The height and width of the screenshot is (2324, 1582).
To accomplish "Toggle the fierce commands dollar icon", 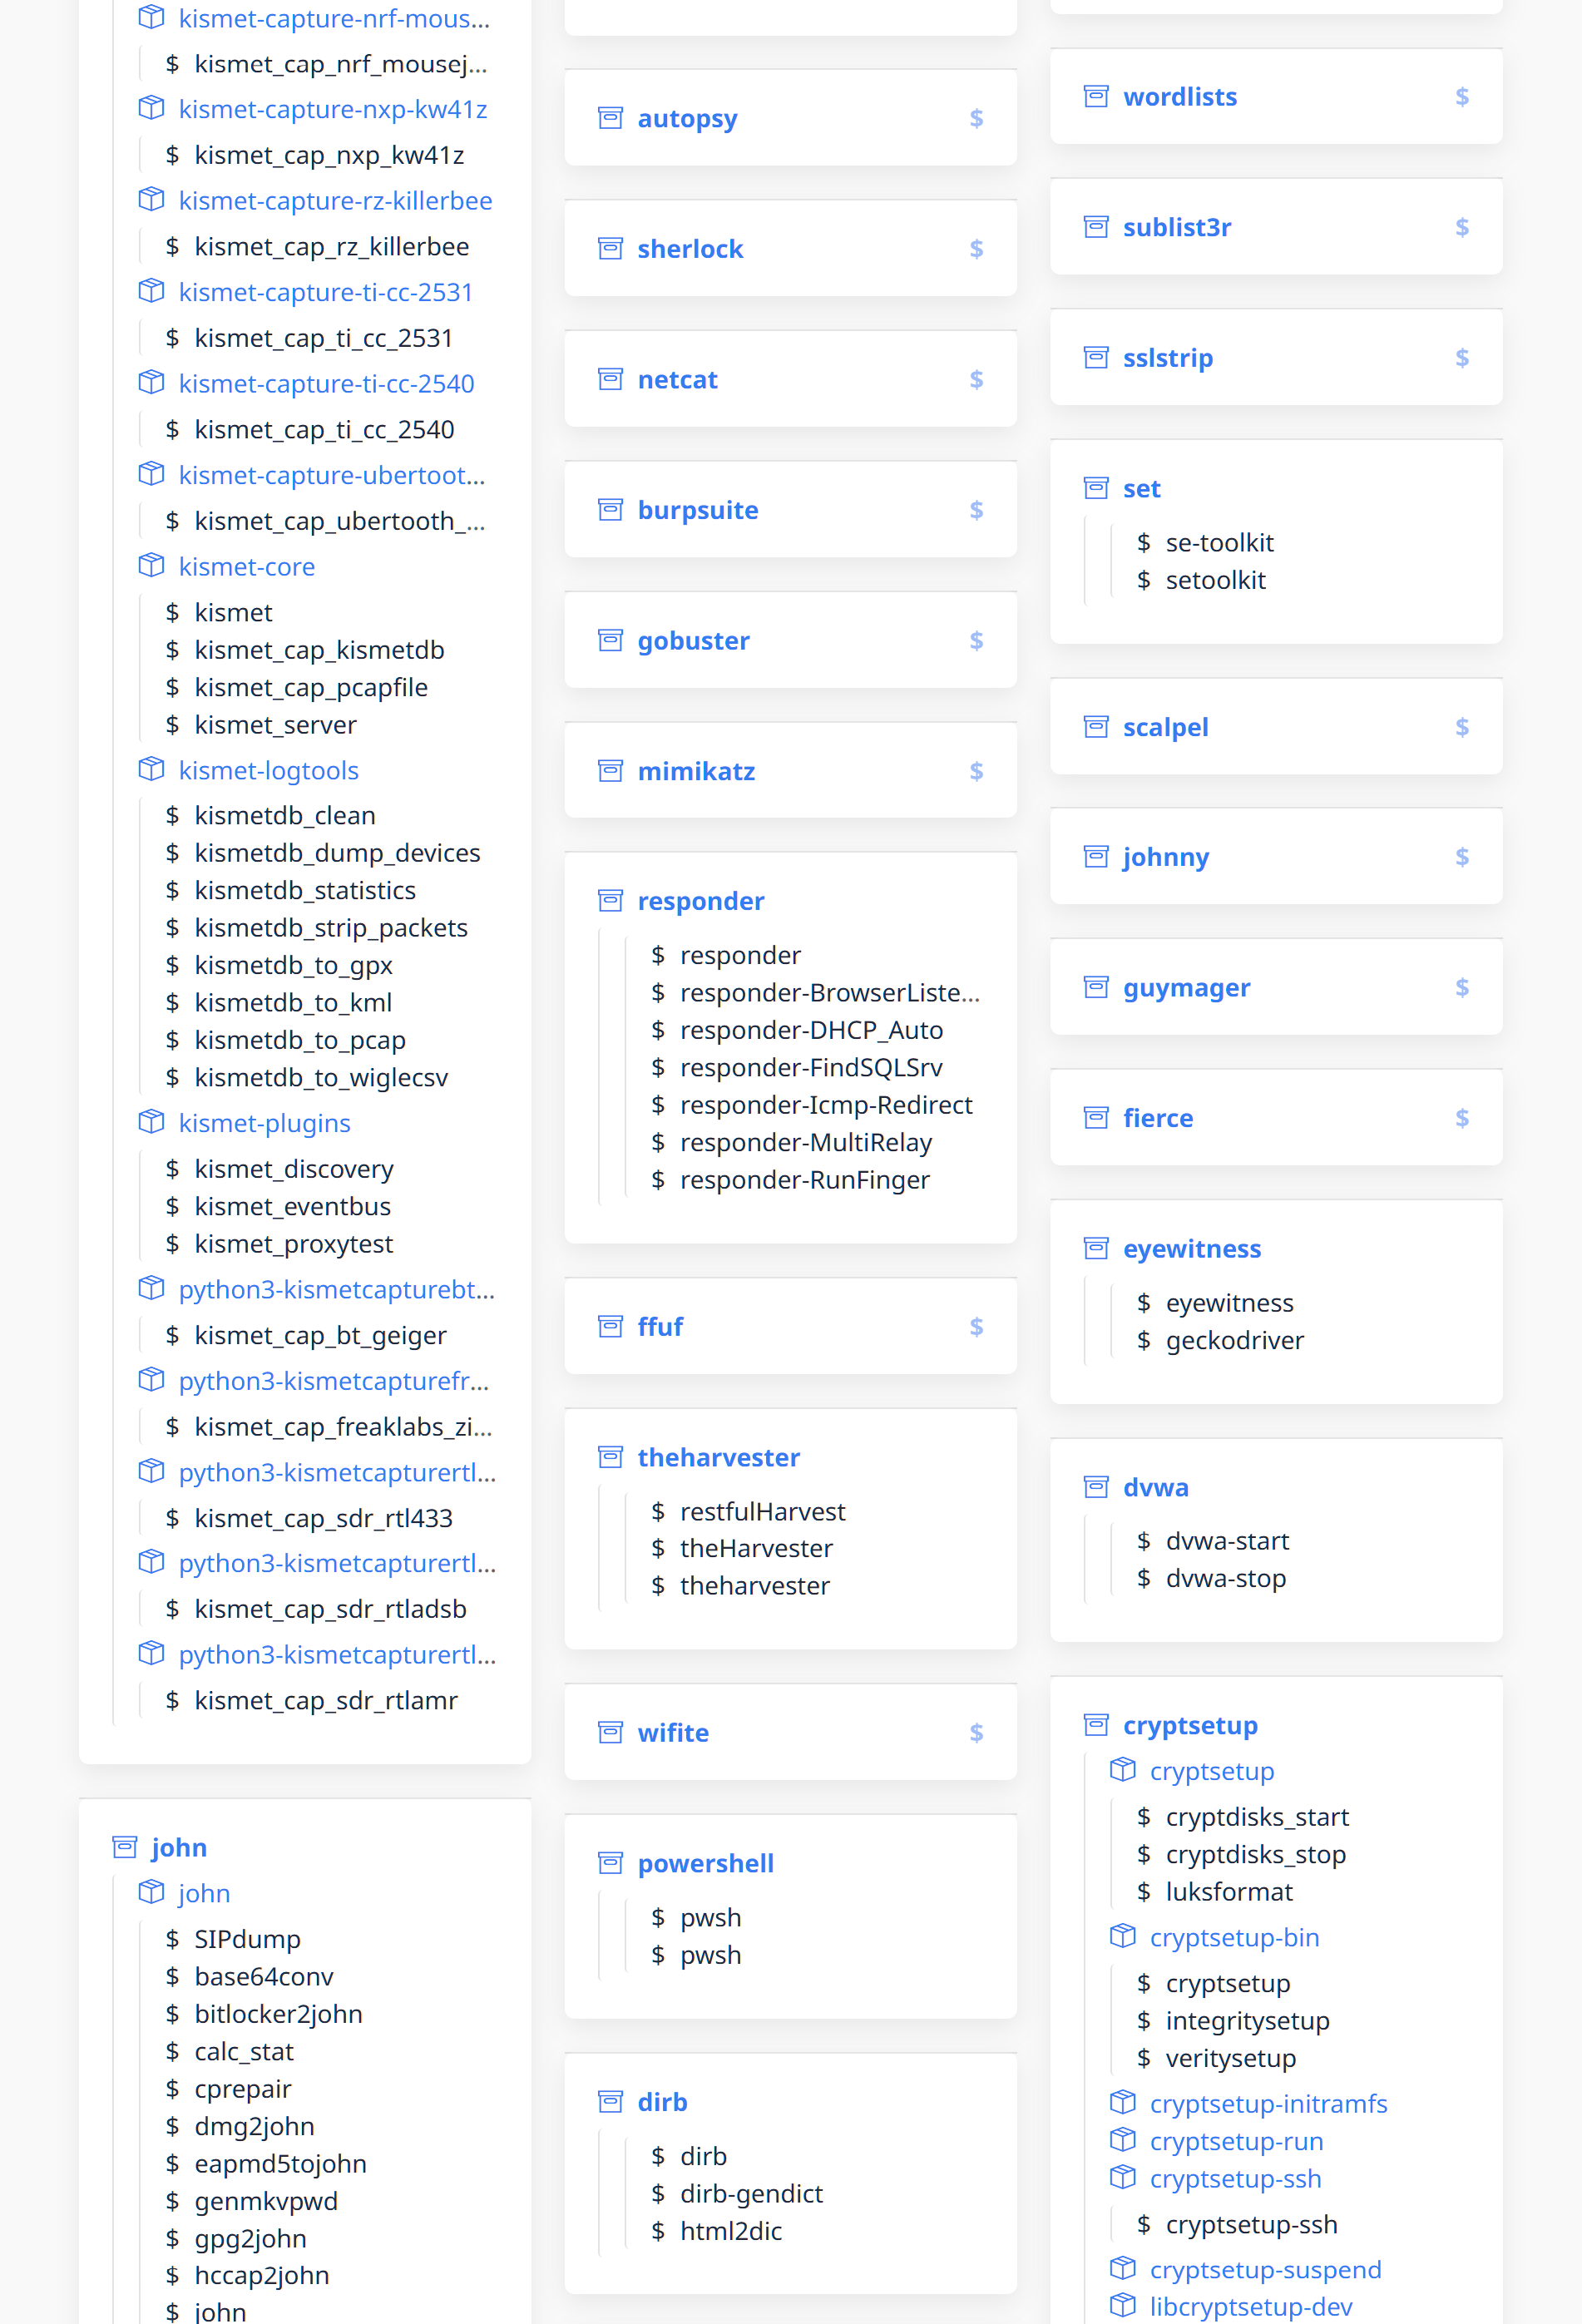I will click(x=1461, y=1118).
